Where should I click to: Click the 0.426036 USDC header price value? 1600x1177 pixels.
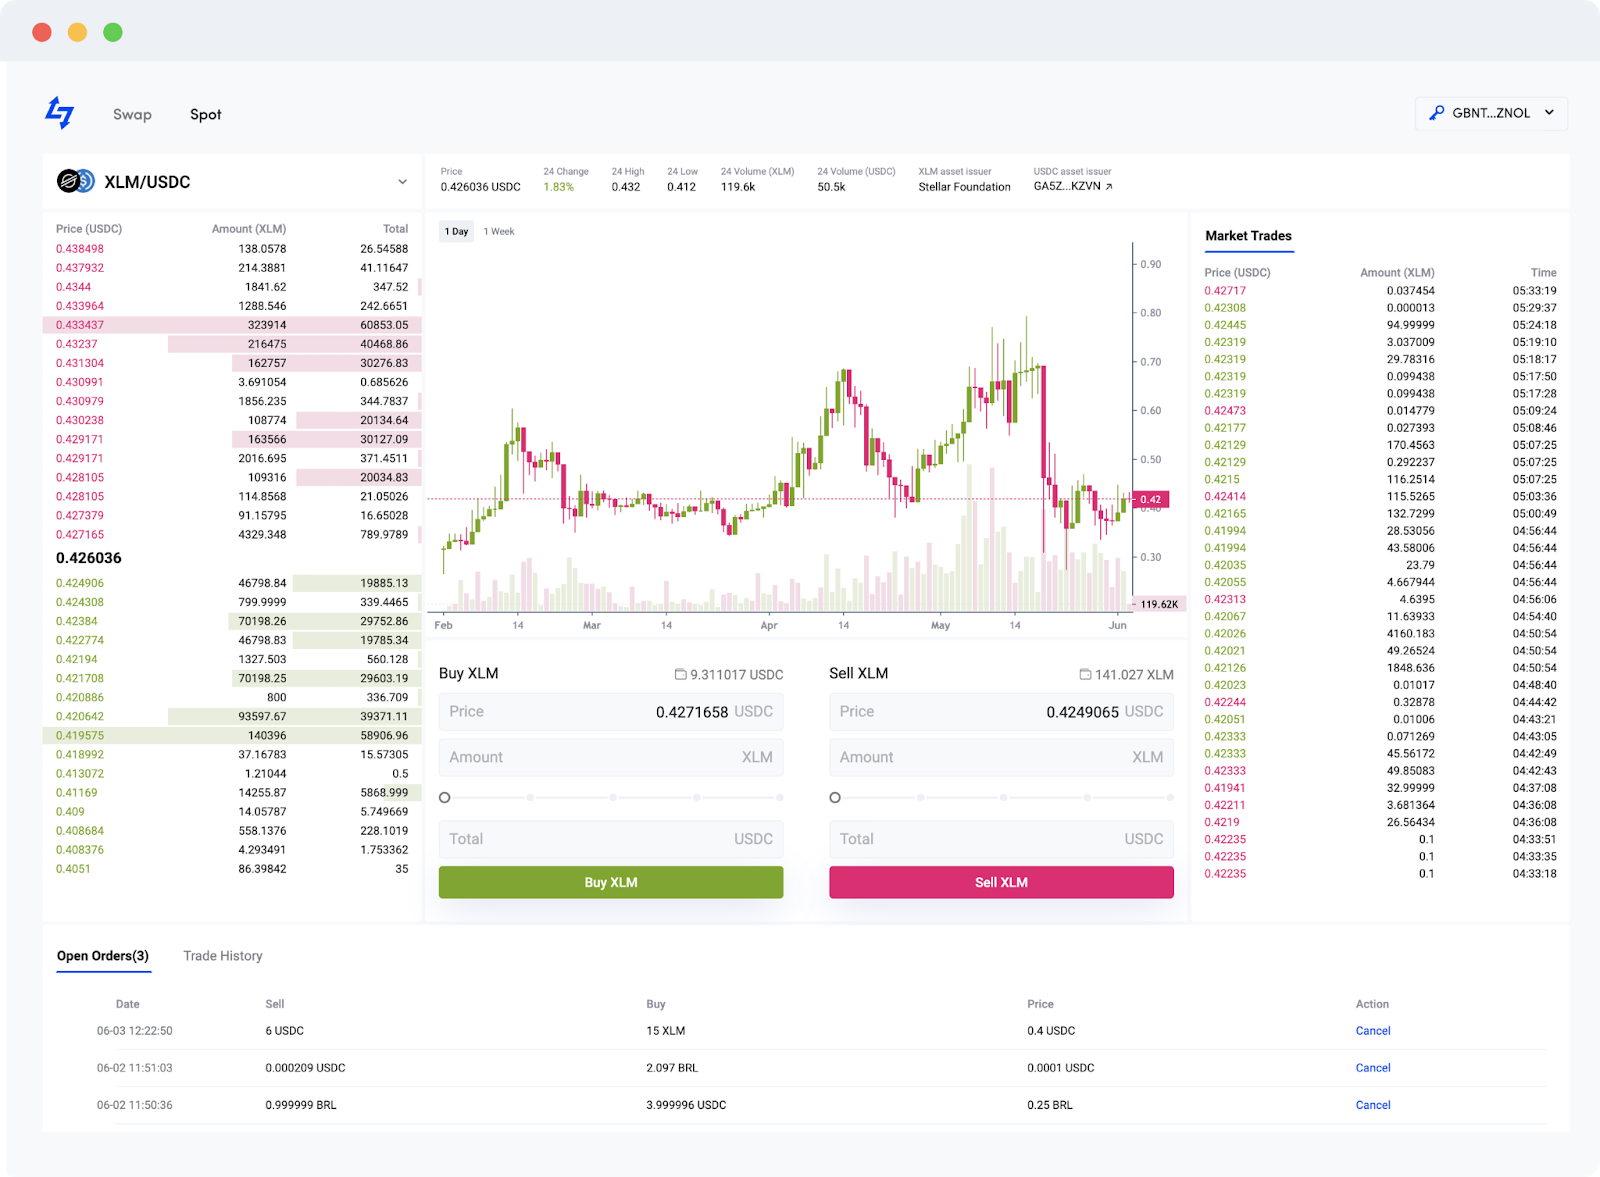[481, 187]
